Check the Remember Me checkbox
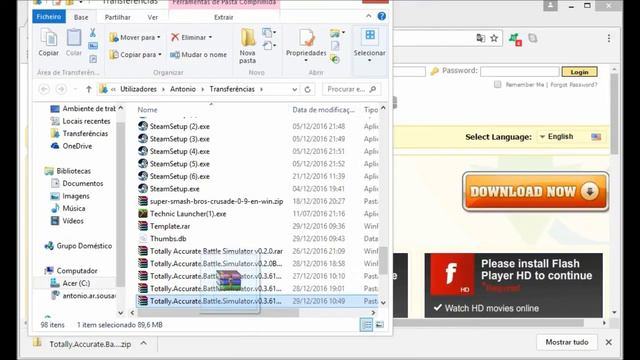The width and height of the screenshot is (640, 360). coord(497,84)
